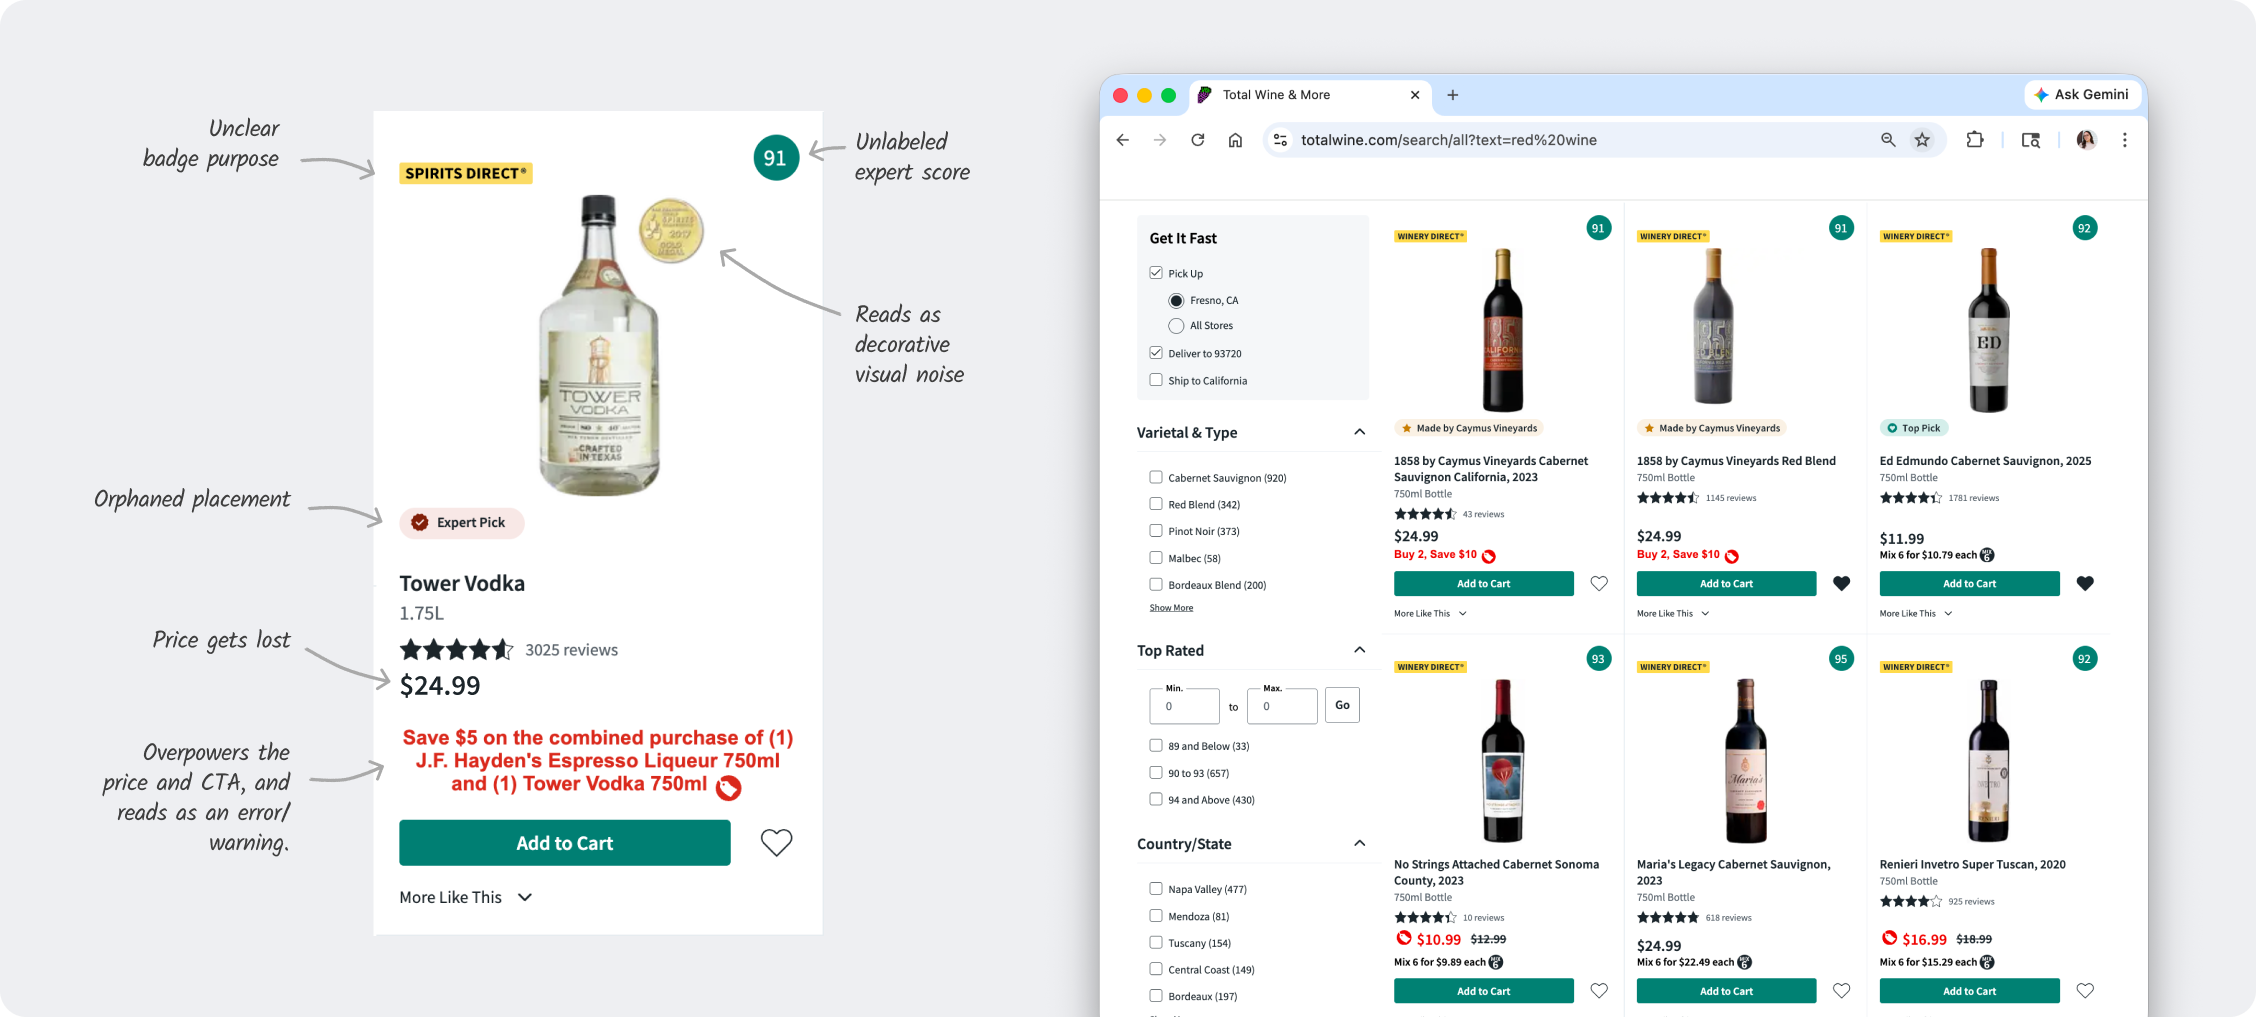Screen dimensions: 2256x1017
Task: View site information icon in address bar
Action: (x=1280, y=140)
